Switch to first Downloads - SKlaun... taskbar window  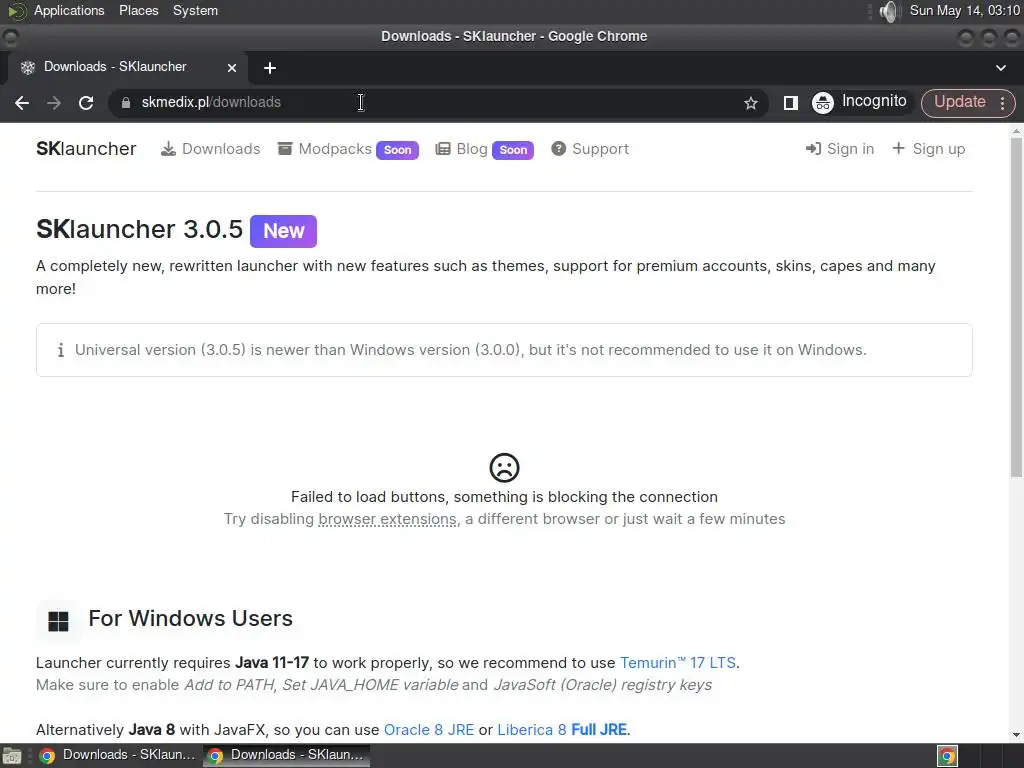pos(118,756)
